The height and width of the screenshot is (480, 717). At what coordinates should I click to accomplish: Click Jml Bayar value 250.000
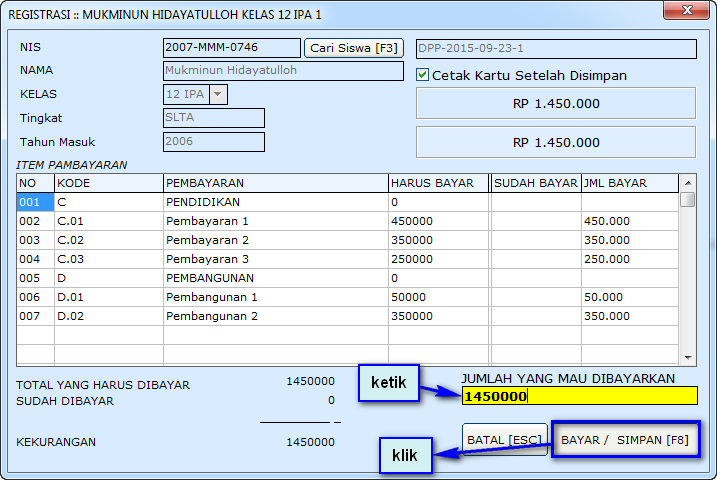(x=630, y=259)
